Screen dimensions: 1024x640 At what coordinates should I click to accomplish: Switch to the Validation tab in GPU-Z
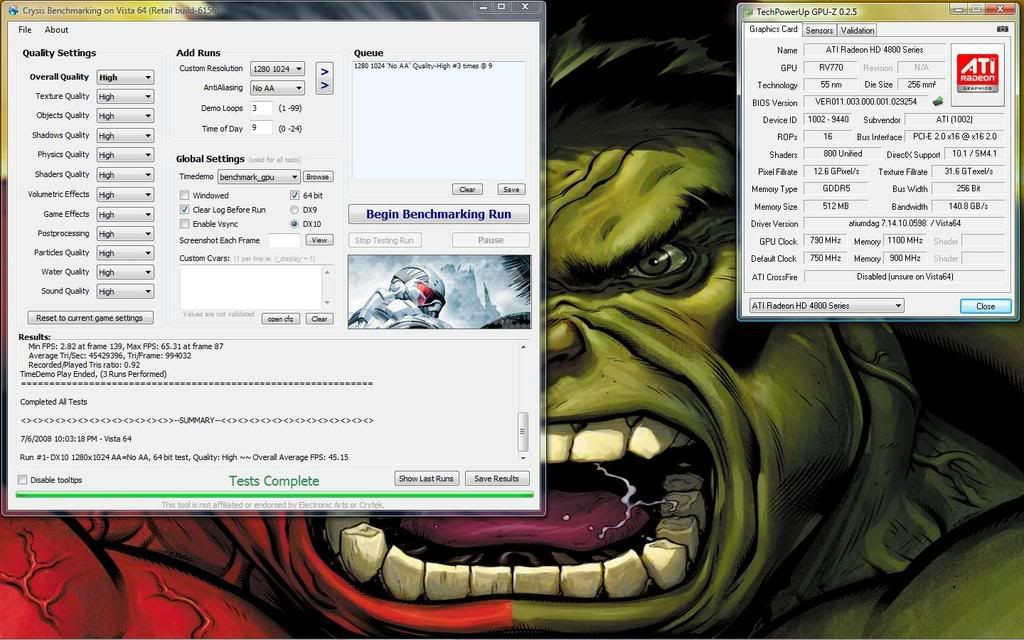pos(857,30)
